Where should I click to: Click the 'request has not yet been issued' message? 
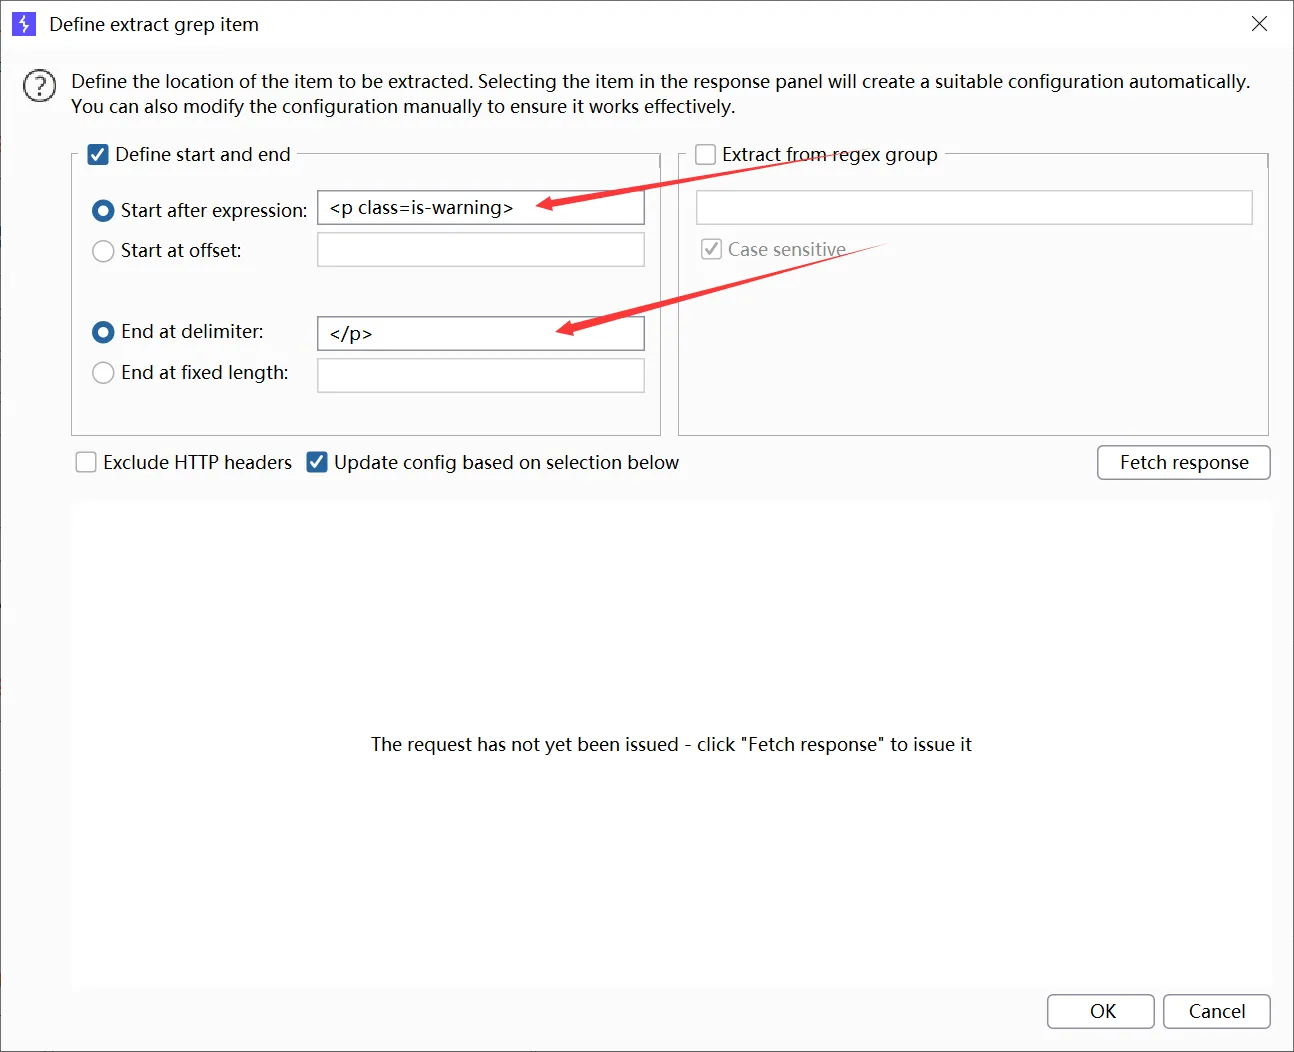pyautogui.click(x=671, y=744)
